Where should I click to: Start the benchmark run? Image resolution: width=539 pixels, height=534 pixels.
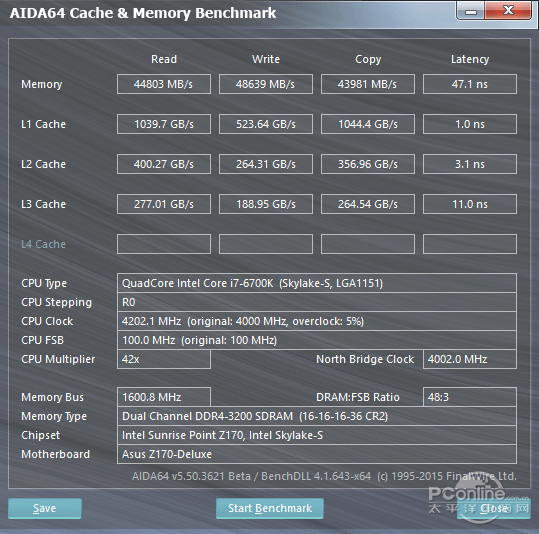click(270, 508)
